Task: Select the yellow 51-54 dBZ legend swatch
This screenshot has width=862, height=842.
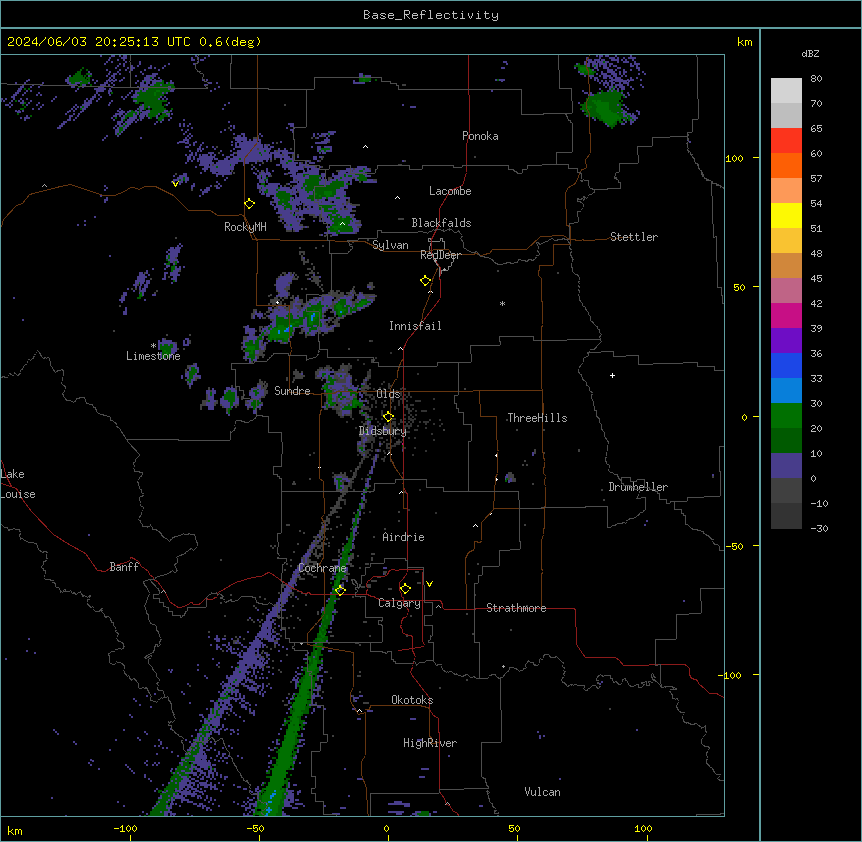Action: (786, 215)
